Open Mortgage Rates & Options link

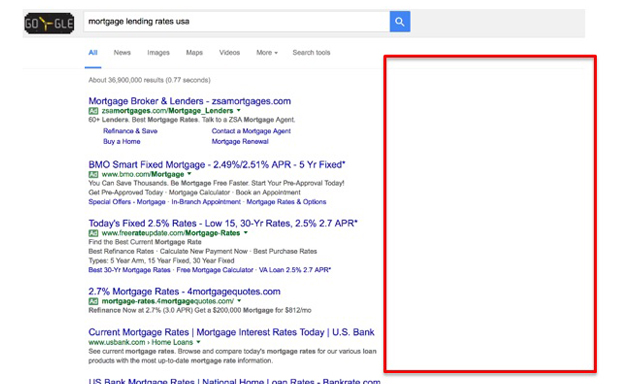coord(286,202)
